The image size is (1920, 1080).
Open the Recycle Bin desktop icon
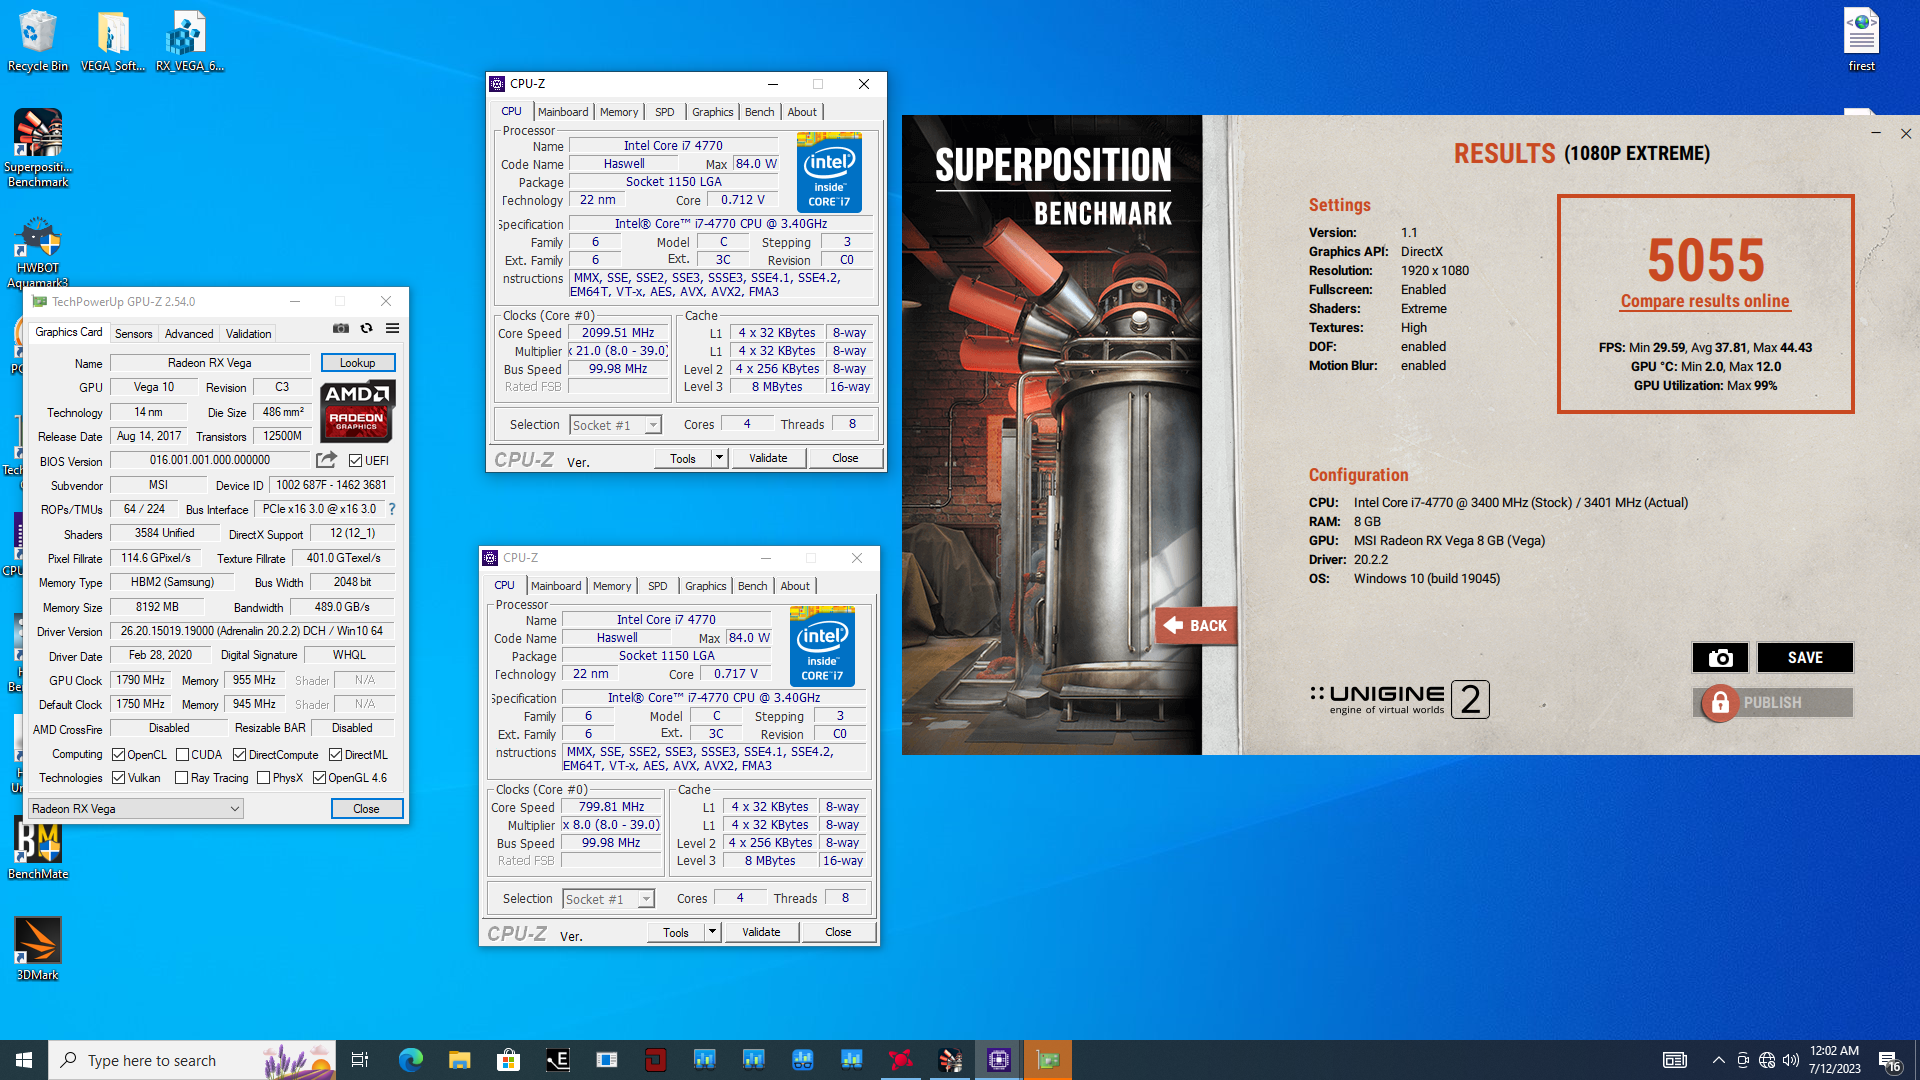pos(38,41)
